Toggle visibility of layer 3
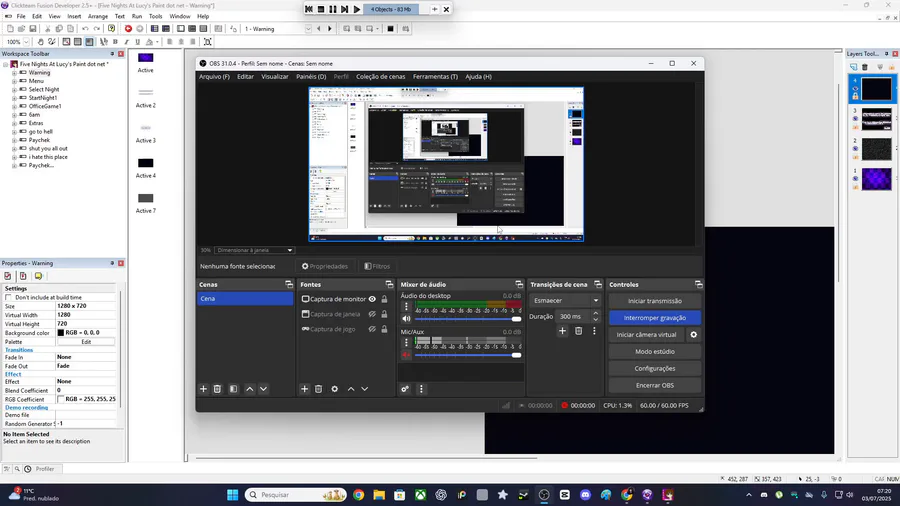 [x=855, y=119]
